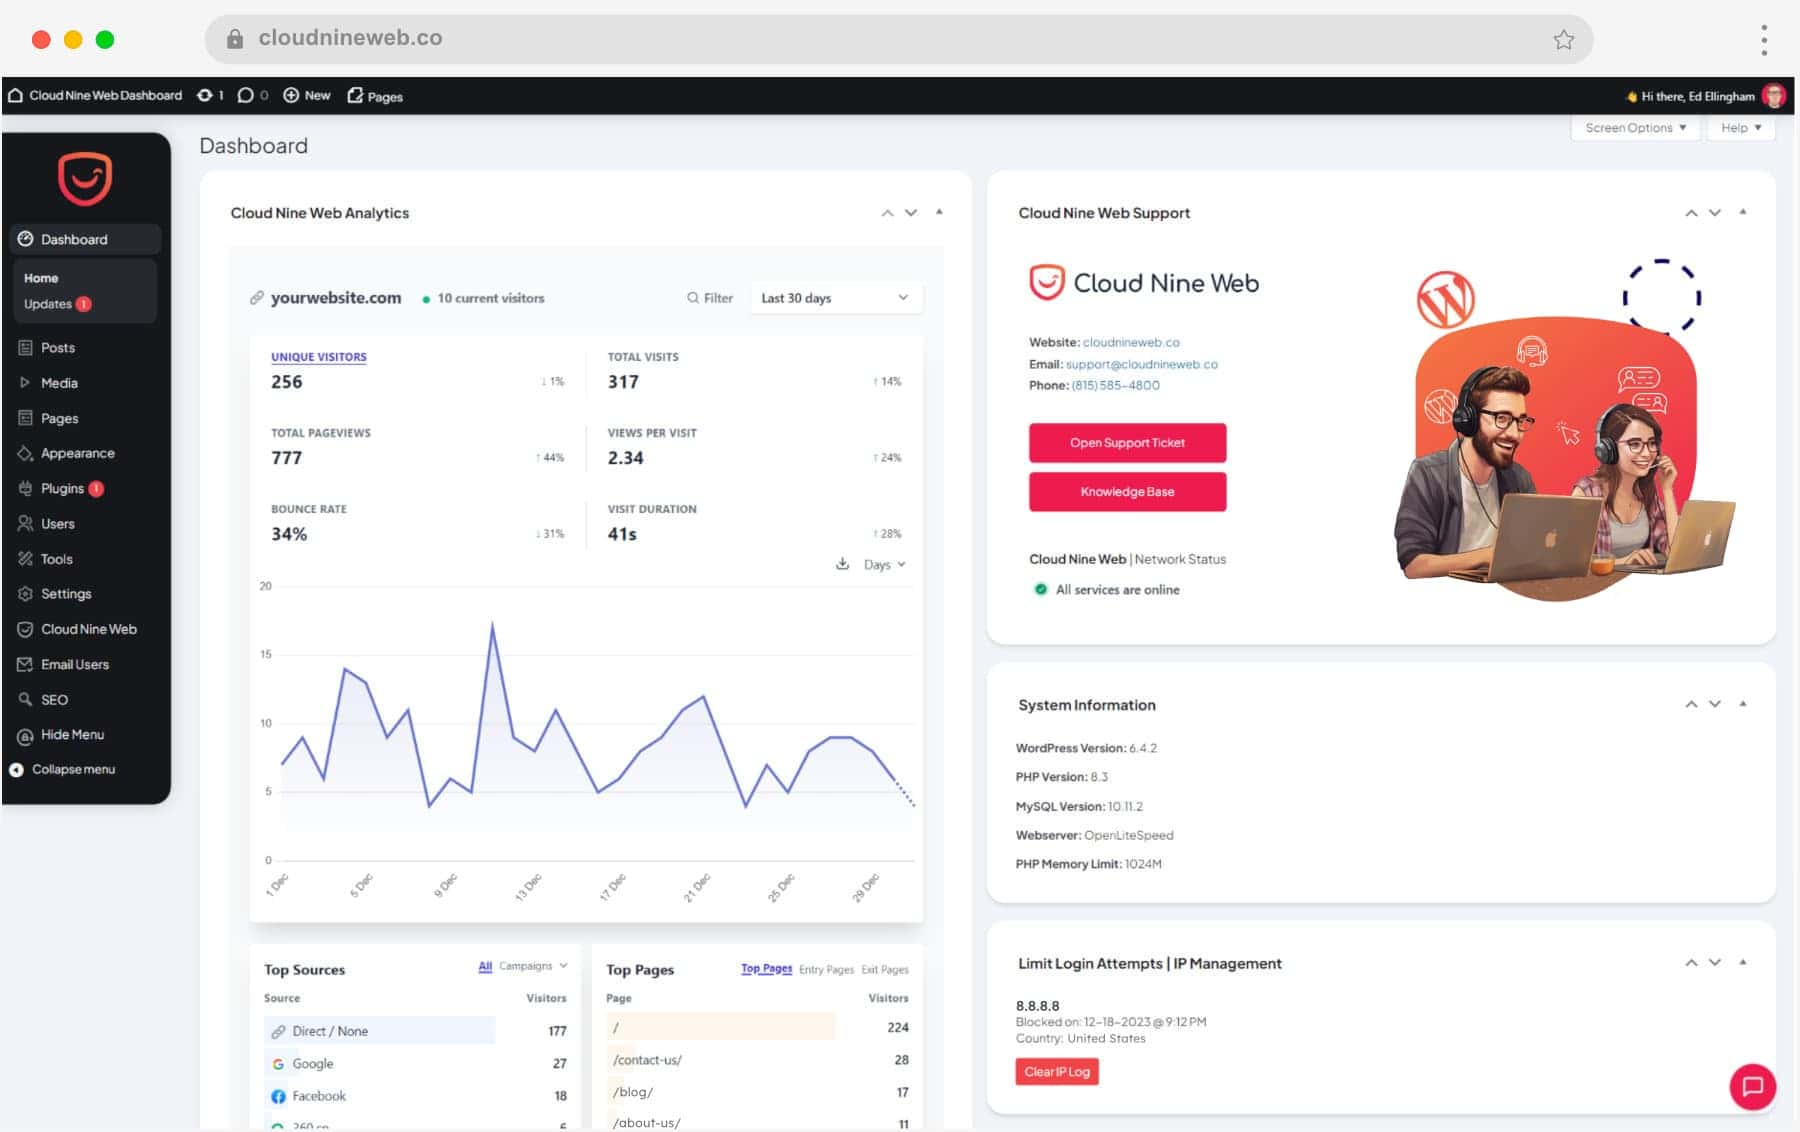The image size is (1800, 1132).
Task: Bookmark page with star icon
Action: [x=1563, y=39]
